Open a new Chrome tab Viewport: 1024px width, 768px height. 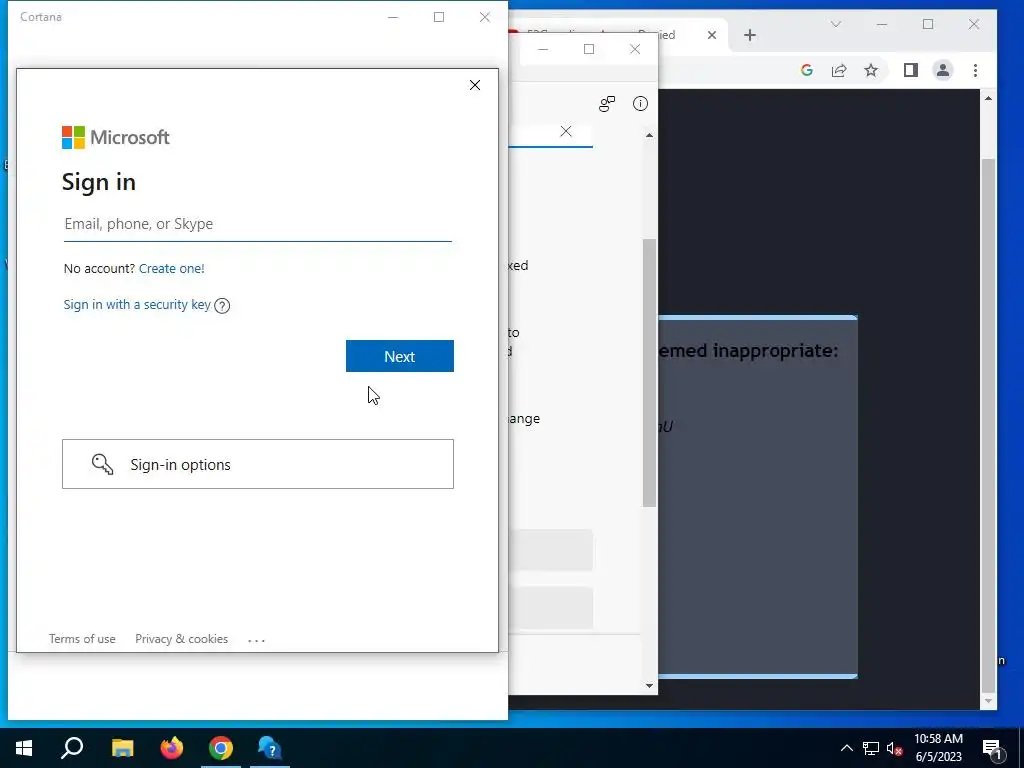point(750,35)
